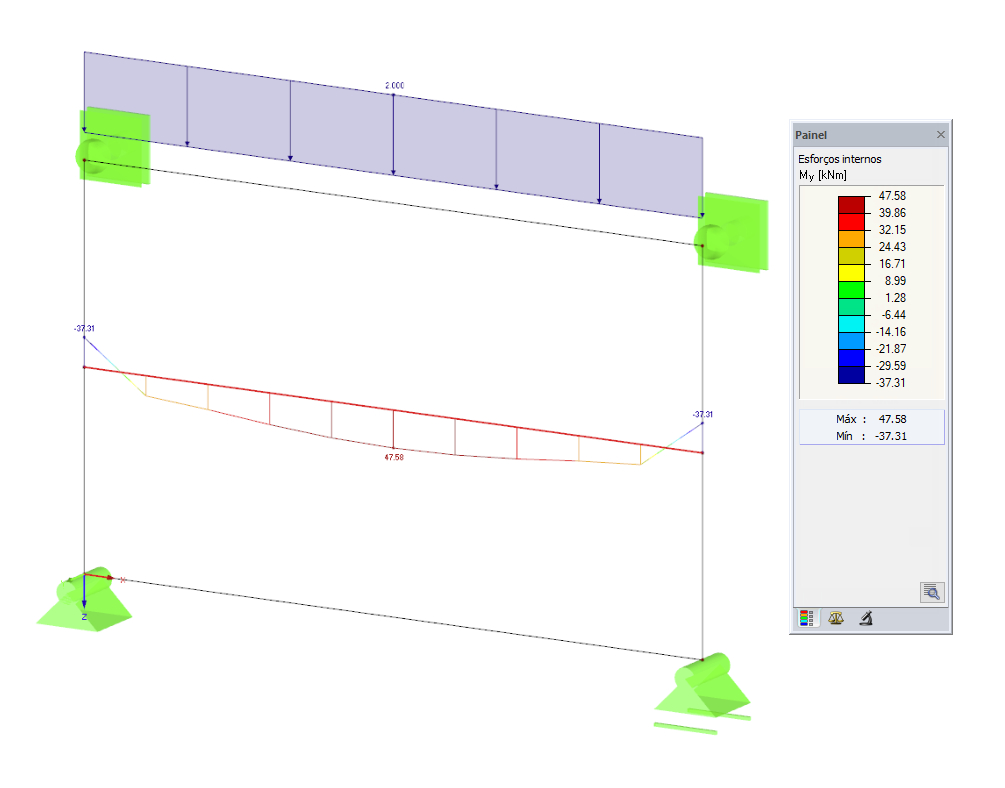Click legend value 24.43

[x=892, y=247]
